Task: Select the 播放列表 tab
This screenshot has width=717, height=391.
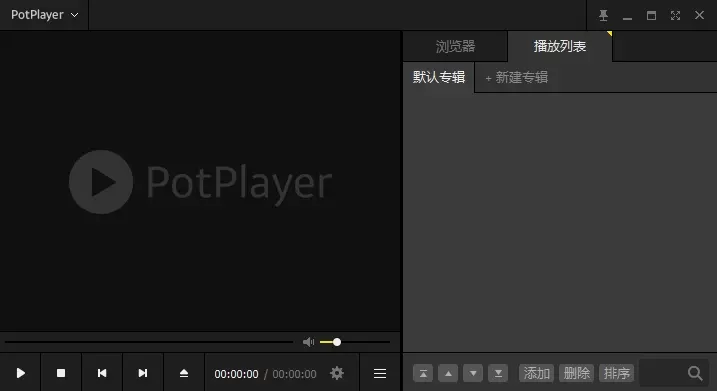Action: click(560, 46)
